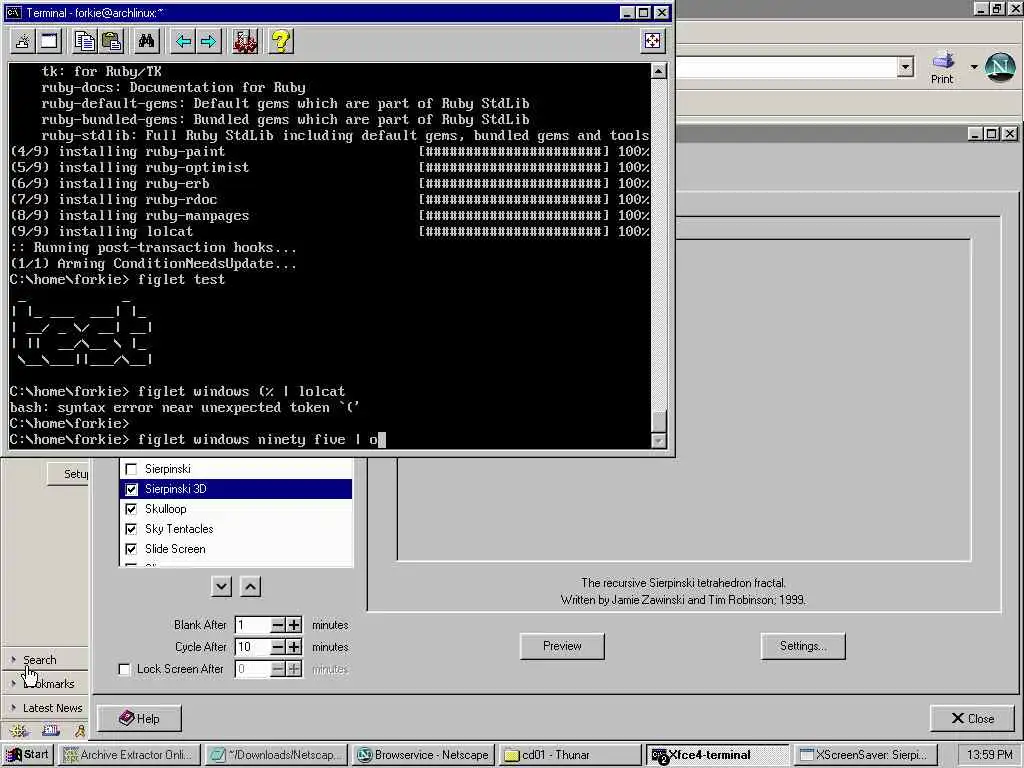Click the terminal command prompt line
1024x768 pixels.
[x=198, y=440]
